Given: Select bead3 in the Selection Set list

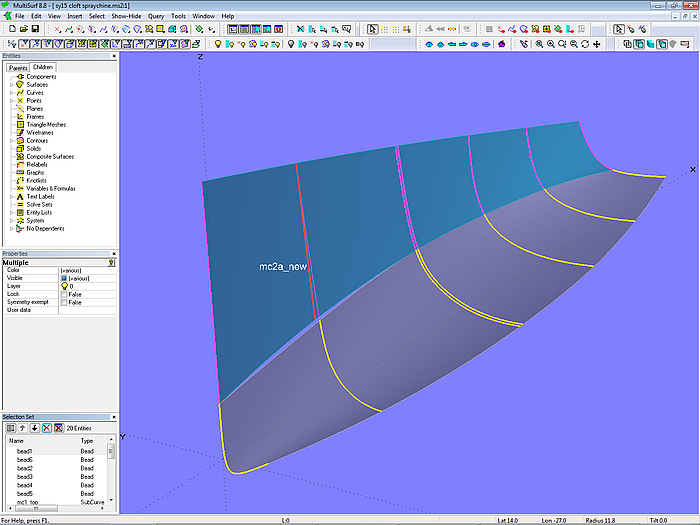Looking at the screenshot, I should tap(24, 477).
